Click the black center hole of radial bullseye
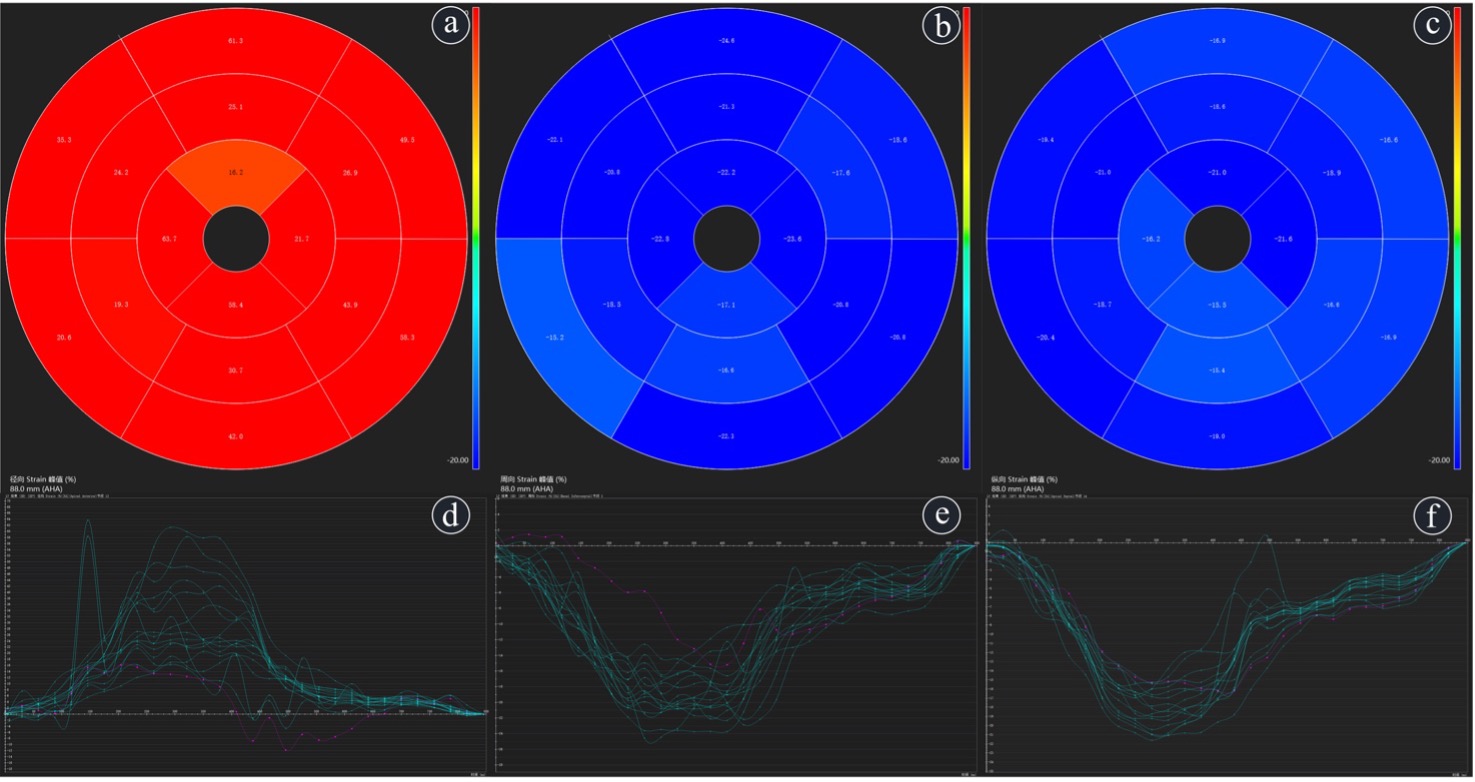 (x=235, y=239)
